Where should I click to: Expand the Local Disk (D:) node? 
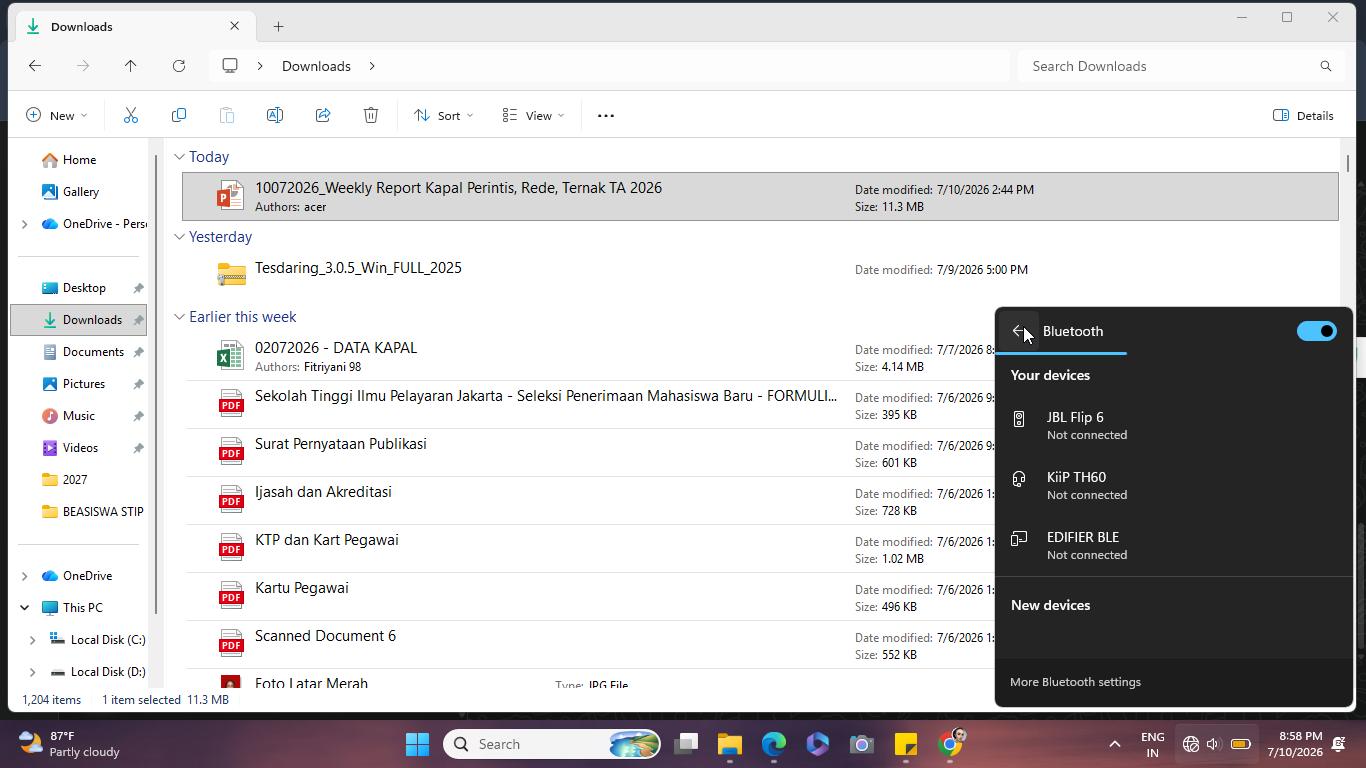[32, 672]
